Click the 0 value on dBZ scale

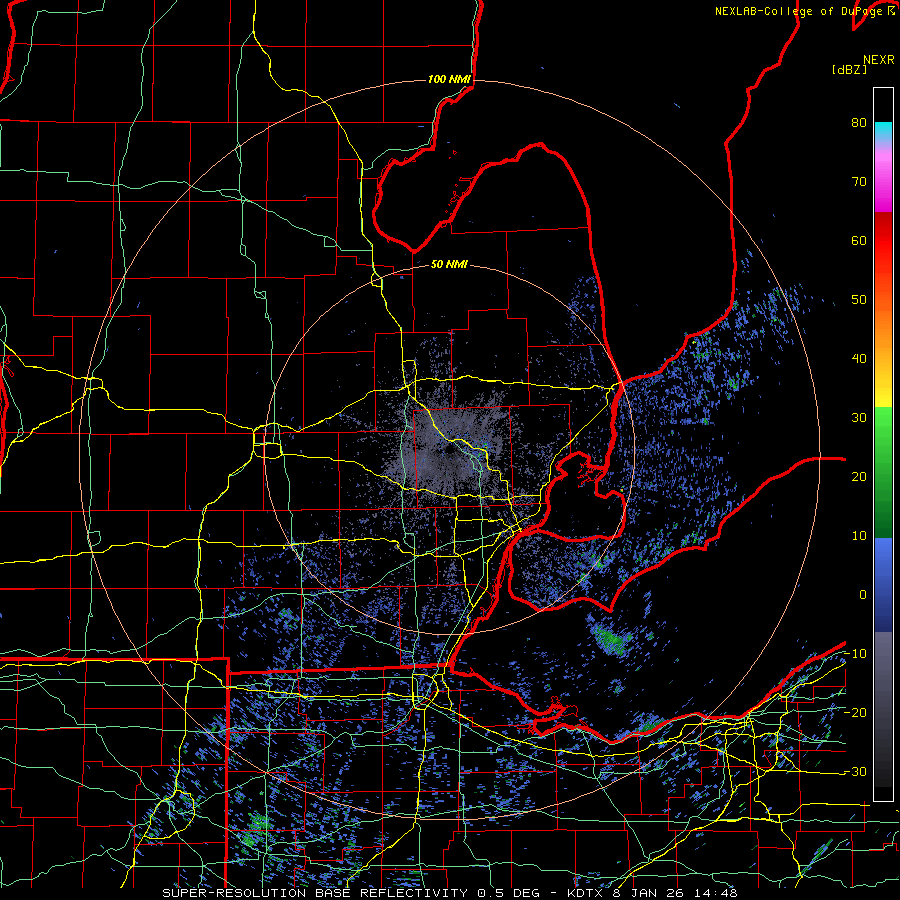[863, 595]
